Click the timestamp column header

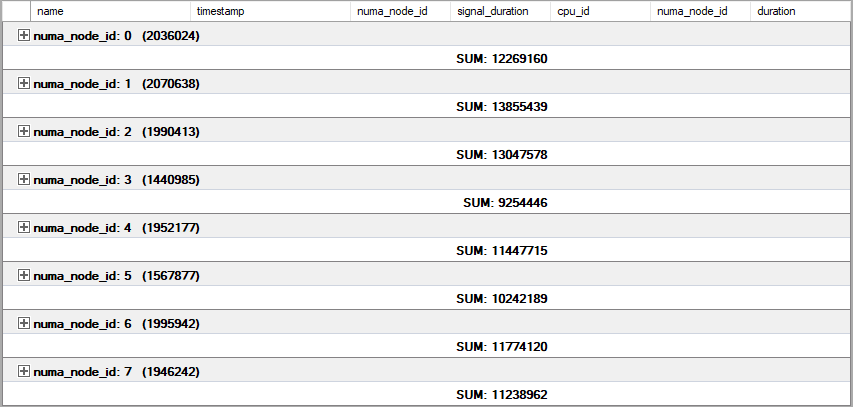[x=270, y=11]
